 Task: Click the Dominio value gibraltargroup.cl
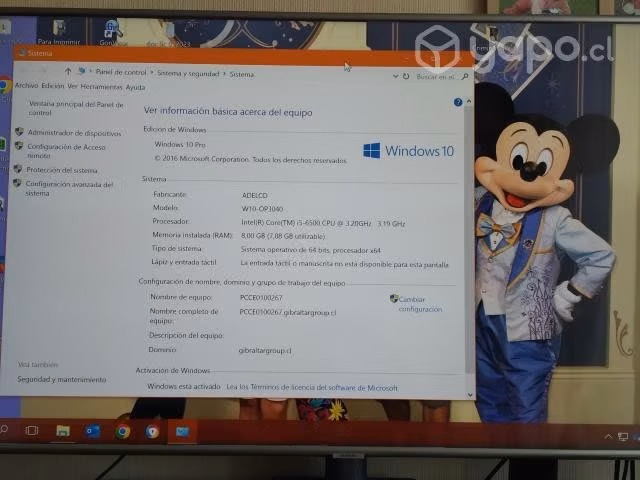pyautogui.click(x=265, y=350)
